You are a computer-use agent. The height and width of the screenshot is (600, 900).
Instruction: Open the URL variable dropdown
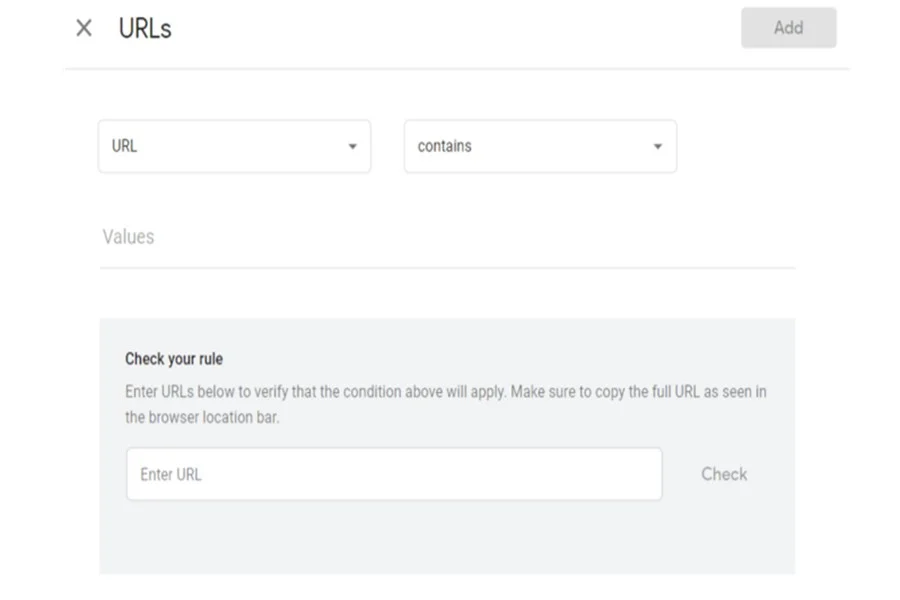click(x=234, y=146)
